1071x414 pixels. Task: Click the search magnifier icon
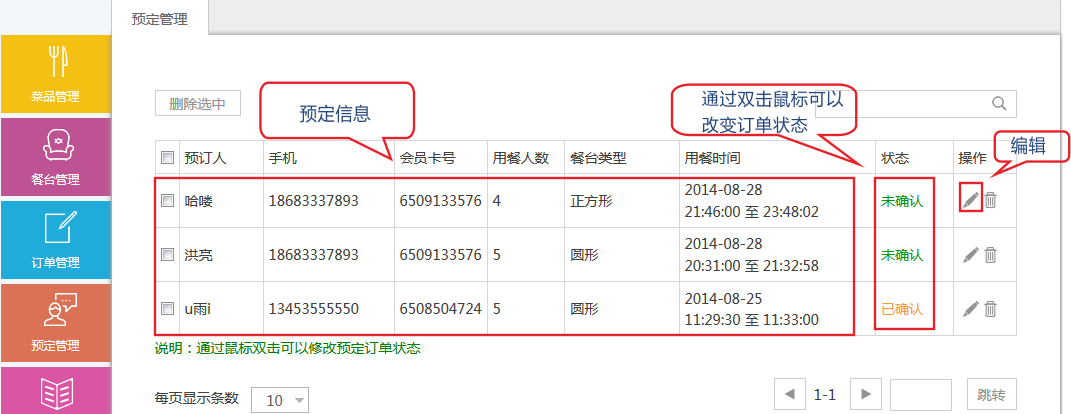[x=998, y=103]
